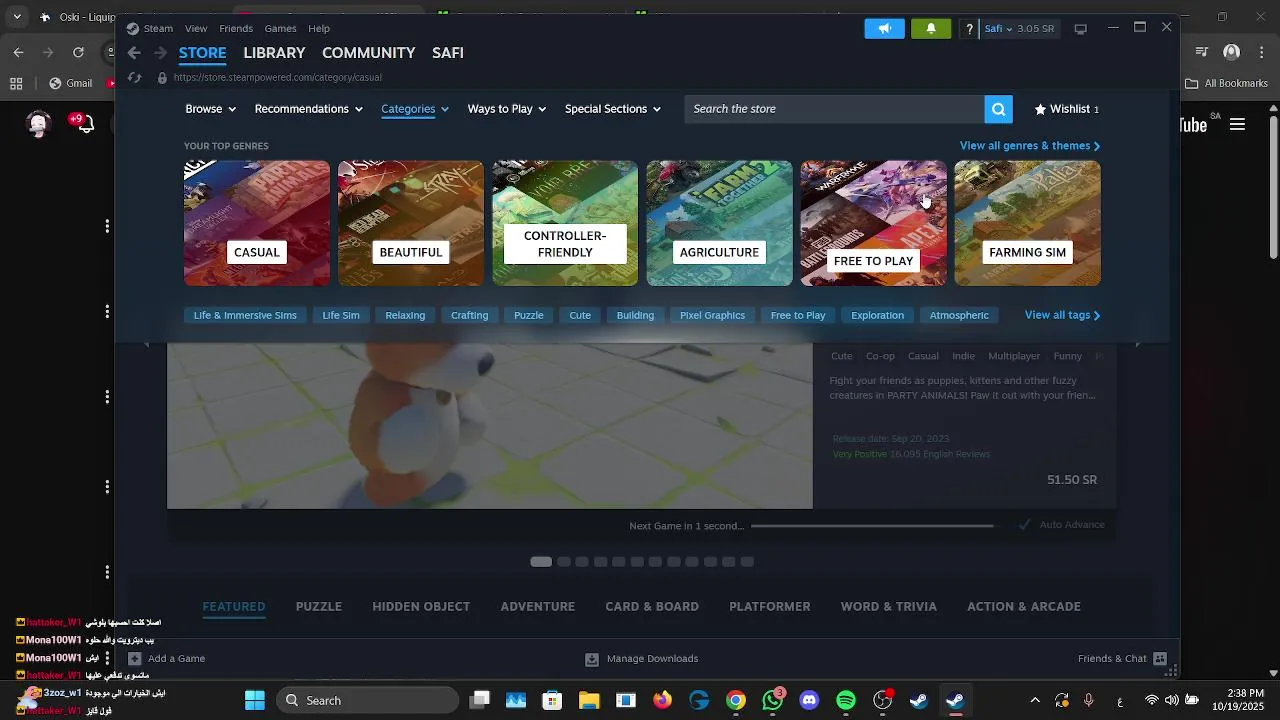1280x720 pixels.
Task: Select the Pixel Graphics tag
Action: point(712,315)
